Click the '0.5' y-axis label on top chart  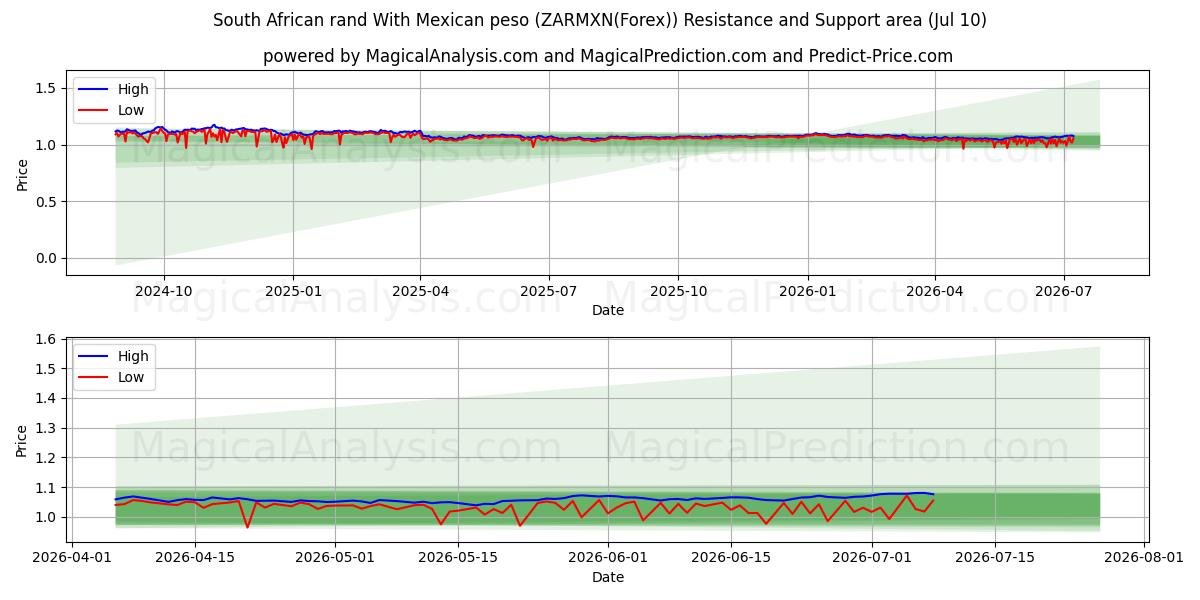(48, 202)
